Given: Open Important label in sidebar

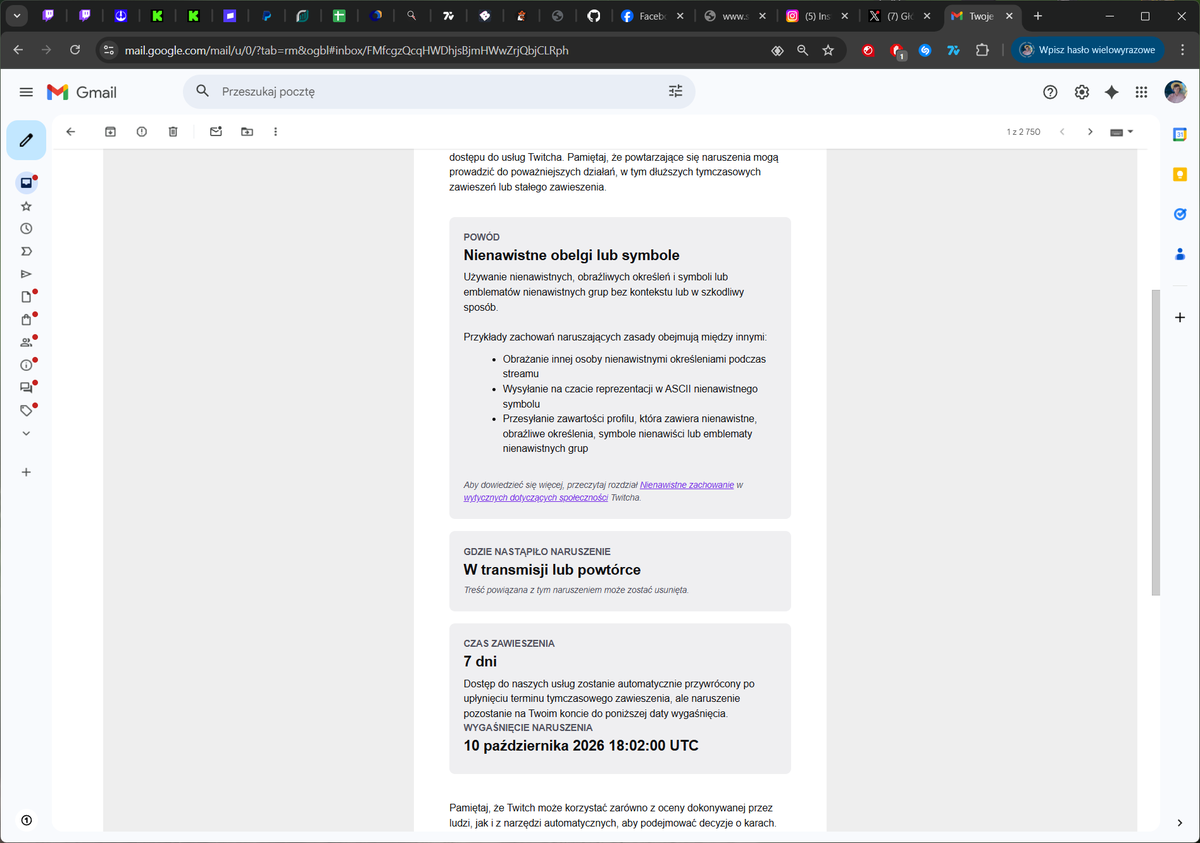Looking at the screenshot, I should [26, 251].
